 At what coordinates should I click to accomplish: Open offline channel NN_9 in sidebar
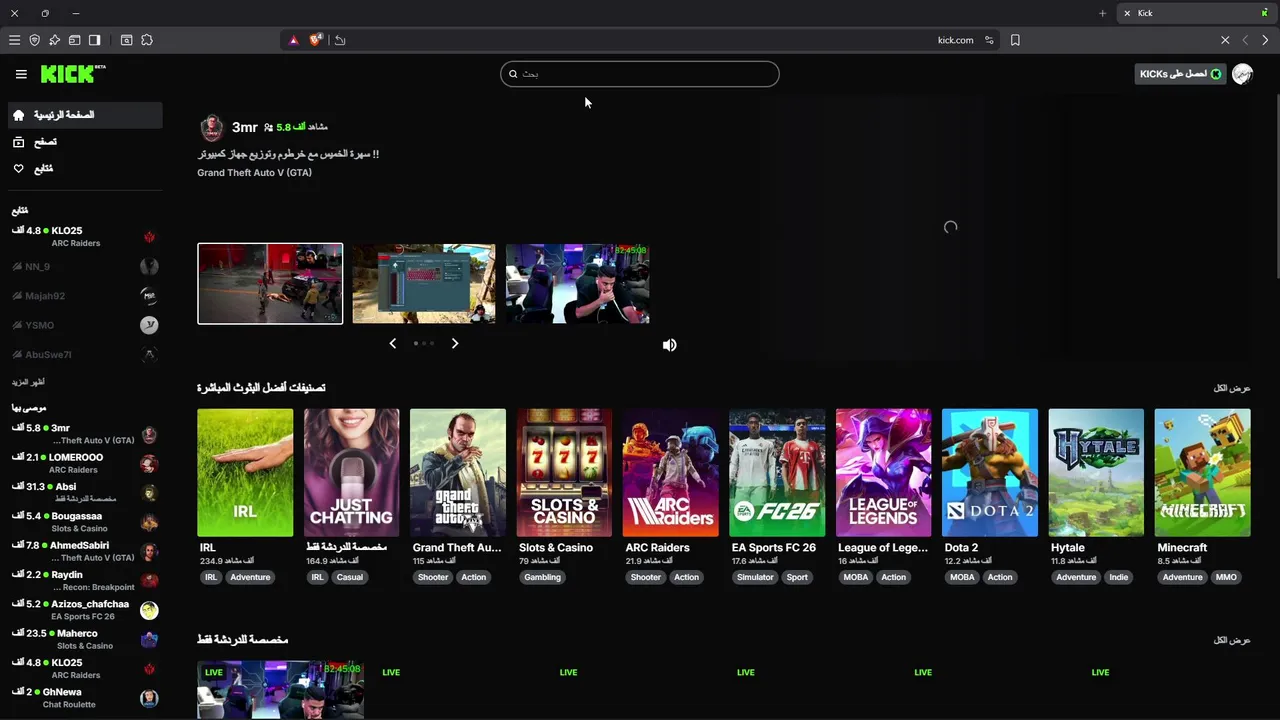tap(84, 267)
